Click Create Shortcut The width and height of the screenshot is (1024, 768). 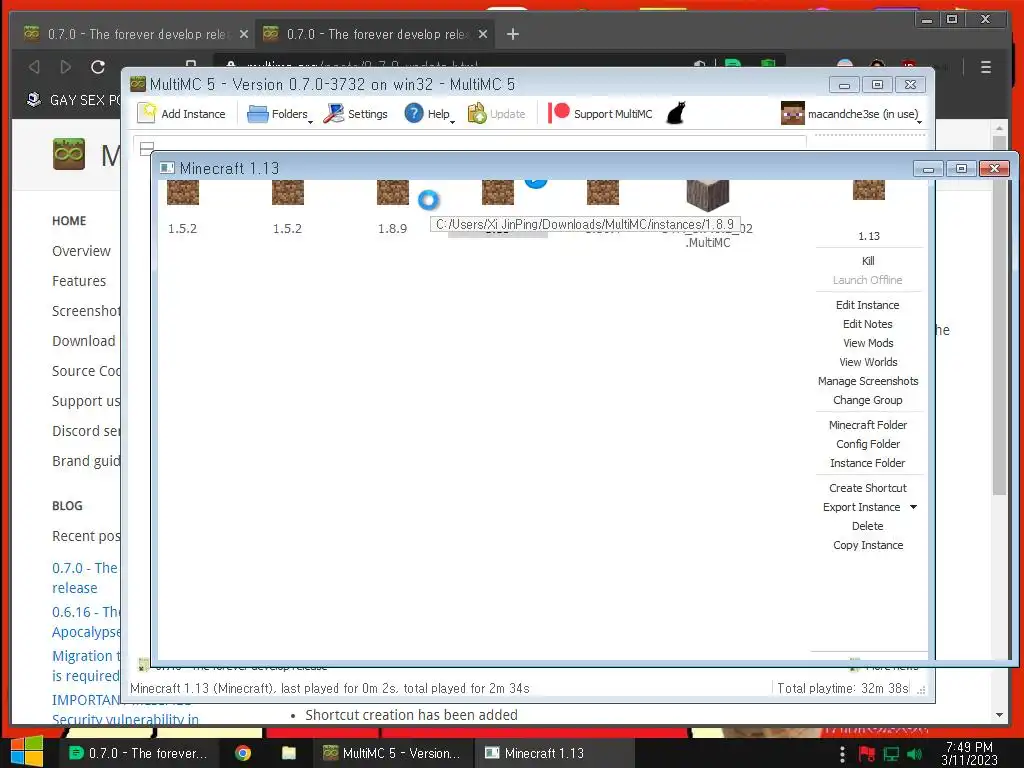click(x=868, y=488)
